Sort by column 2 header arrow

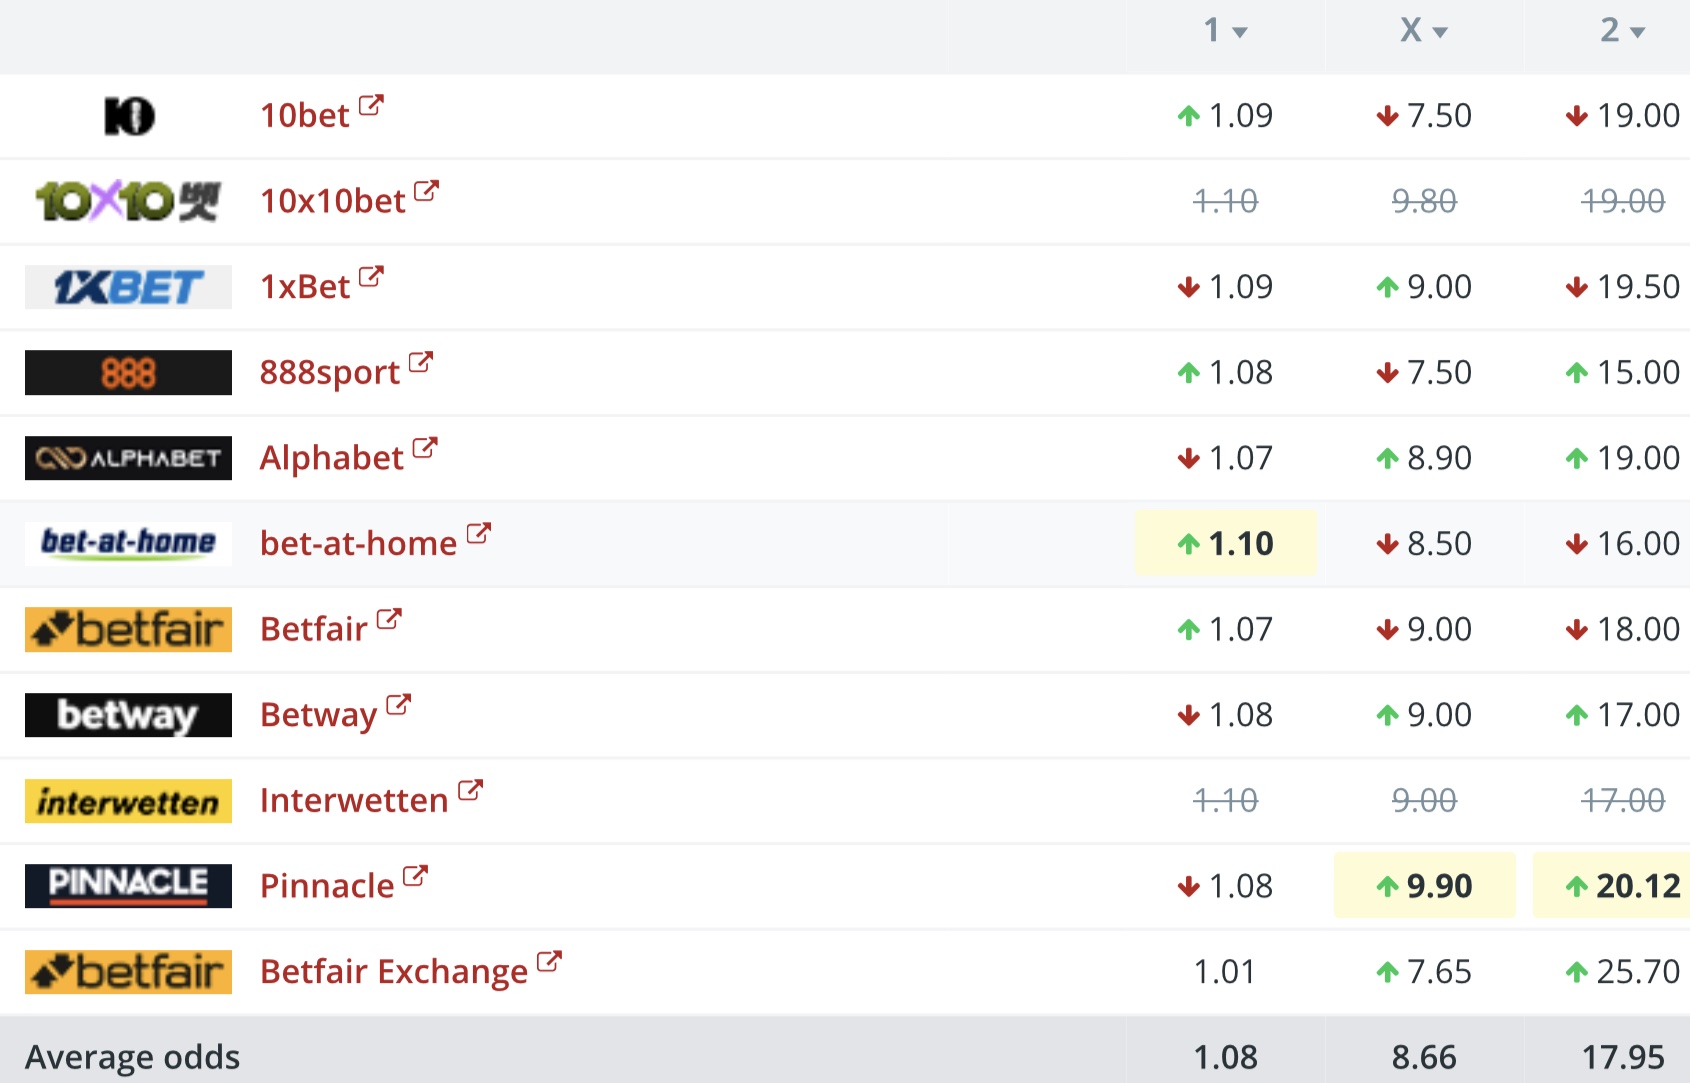pos(1637,32)
